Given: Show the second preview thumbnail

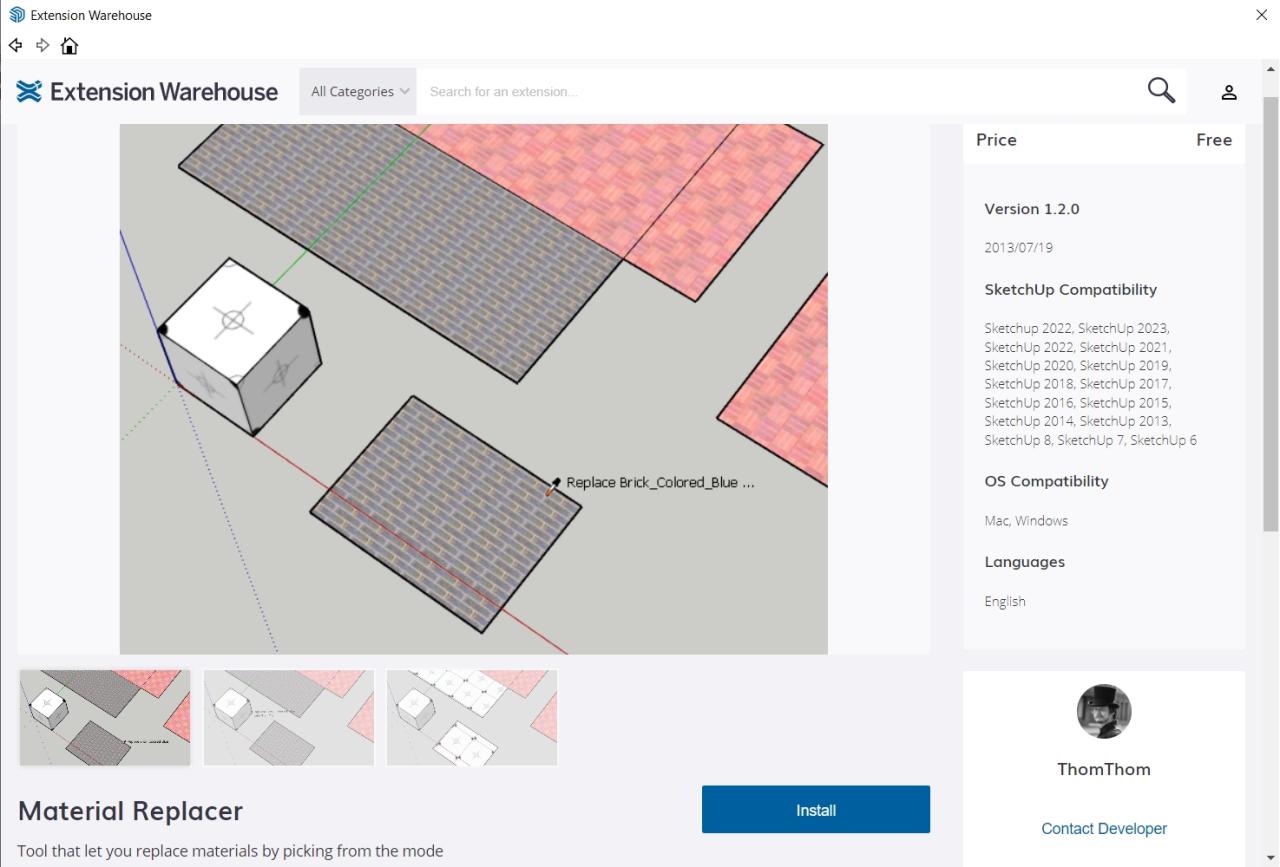Looking at the screenshot, I should (x=289, y=717).
